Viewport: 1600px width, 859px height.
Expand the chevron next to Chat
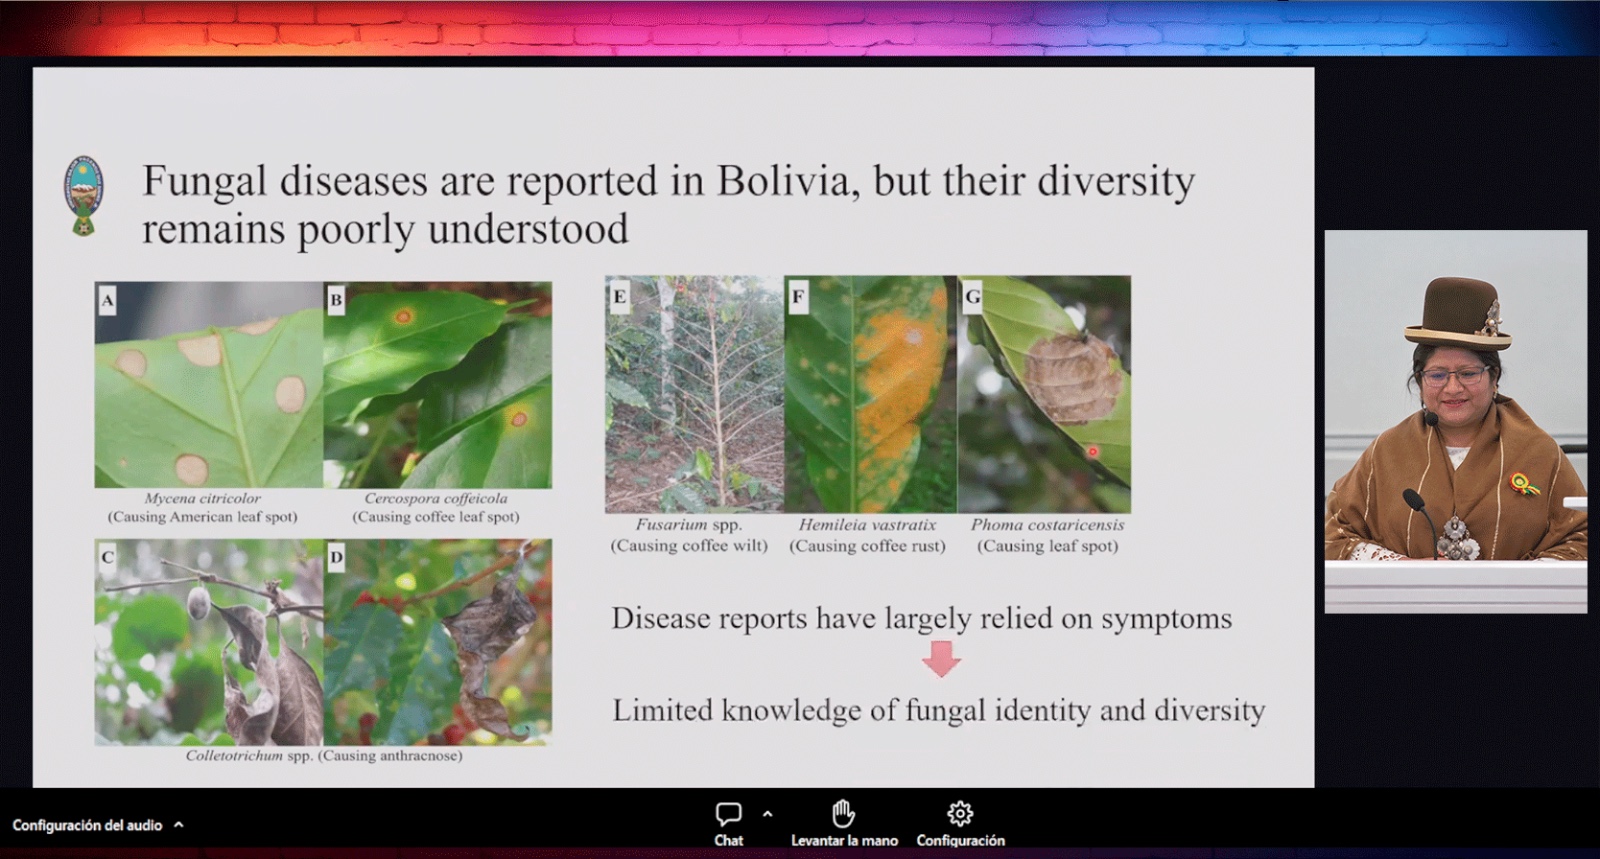[767, 814]
